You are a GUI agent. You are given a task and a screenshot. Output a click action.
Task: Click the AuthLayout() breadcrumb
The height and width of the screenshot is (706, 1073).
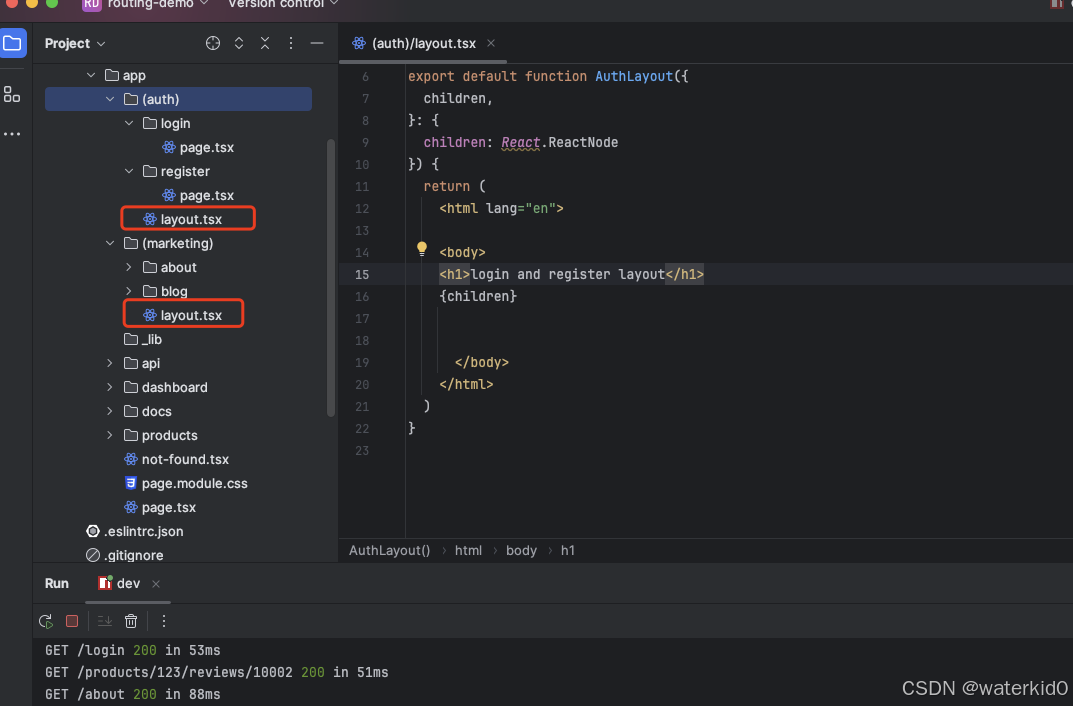(389, 550)
